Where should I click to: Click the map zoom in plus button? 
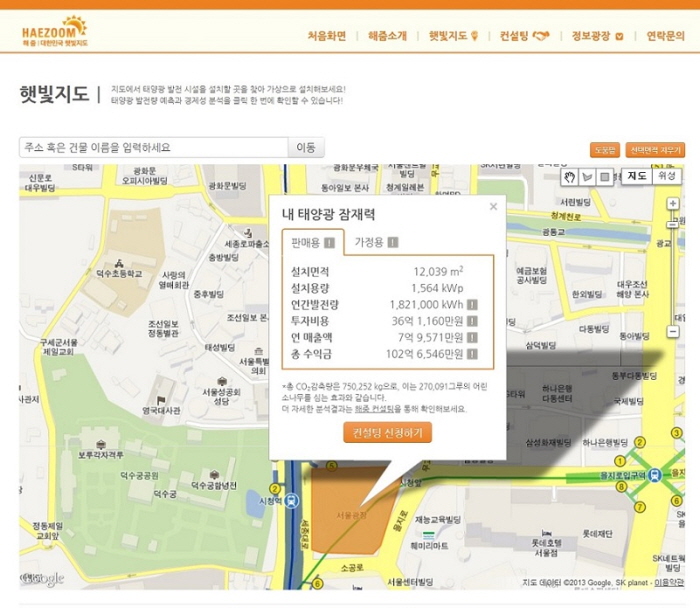[673, 204]
